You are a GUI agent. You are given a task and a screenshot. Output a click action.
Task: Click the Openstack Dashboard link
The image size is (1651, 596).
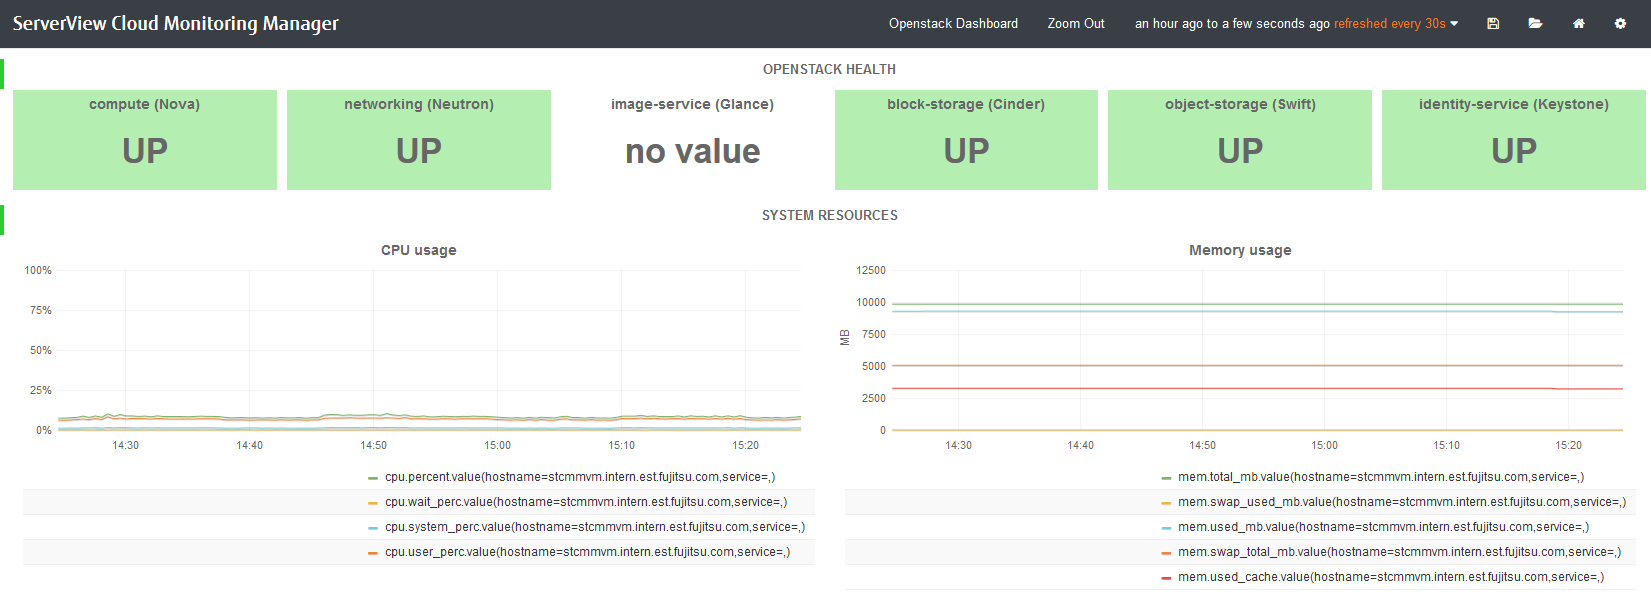coord(953,24)
